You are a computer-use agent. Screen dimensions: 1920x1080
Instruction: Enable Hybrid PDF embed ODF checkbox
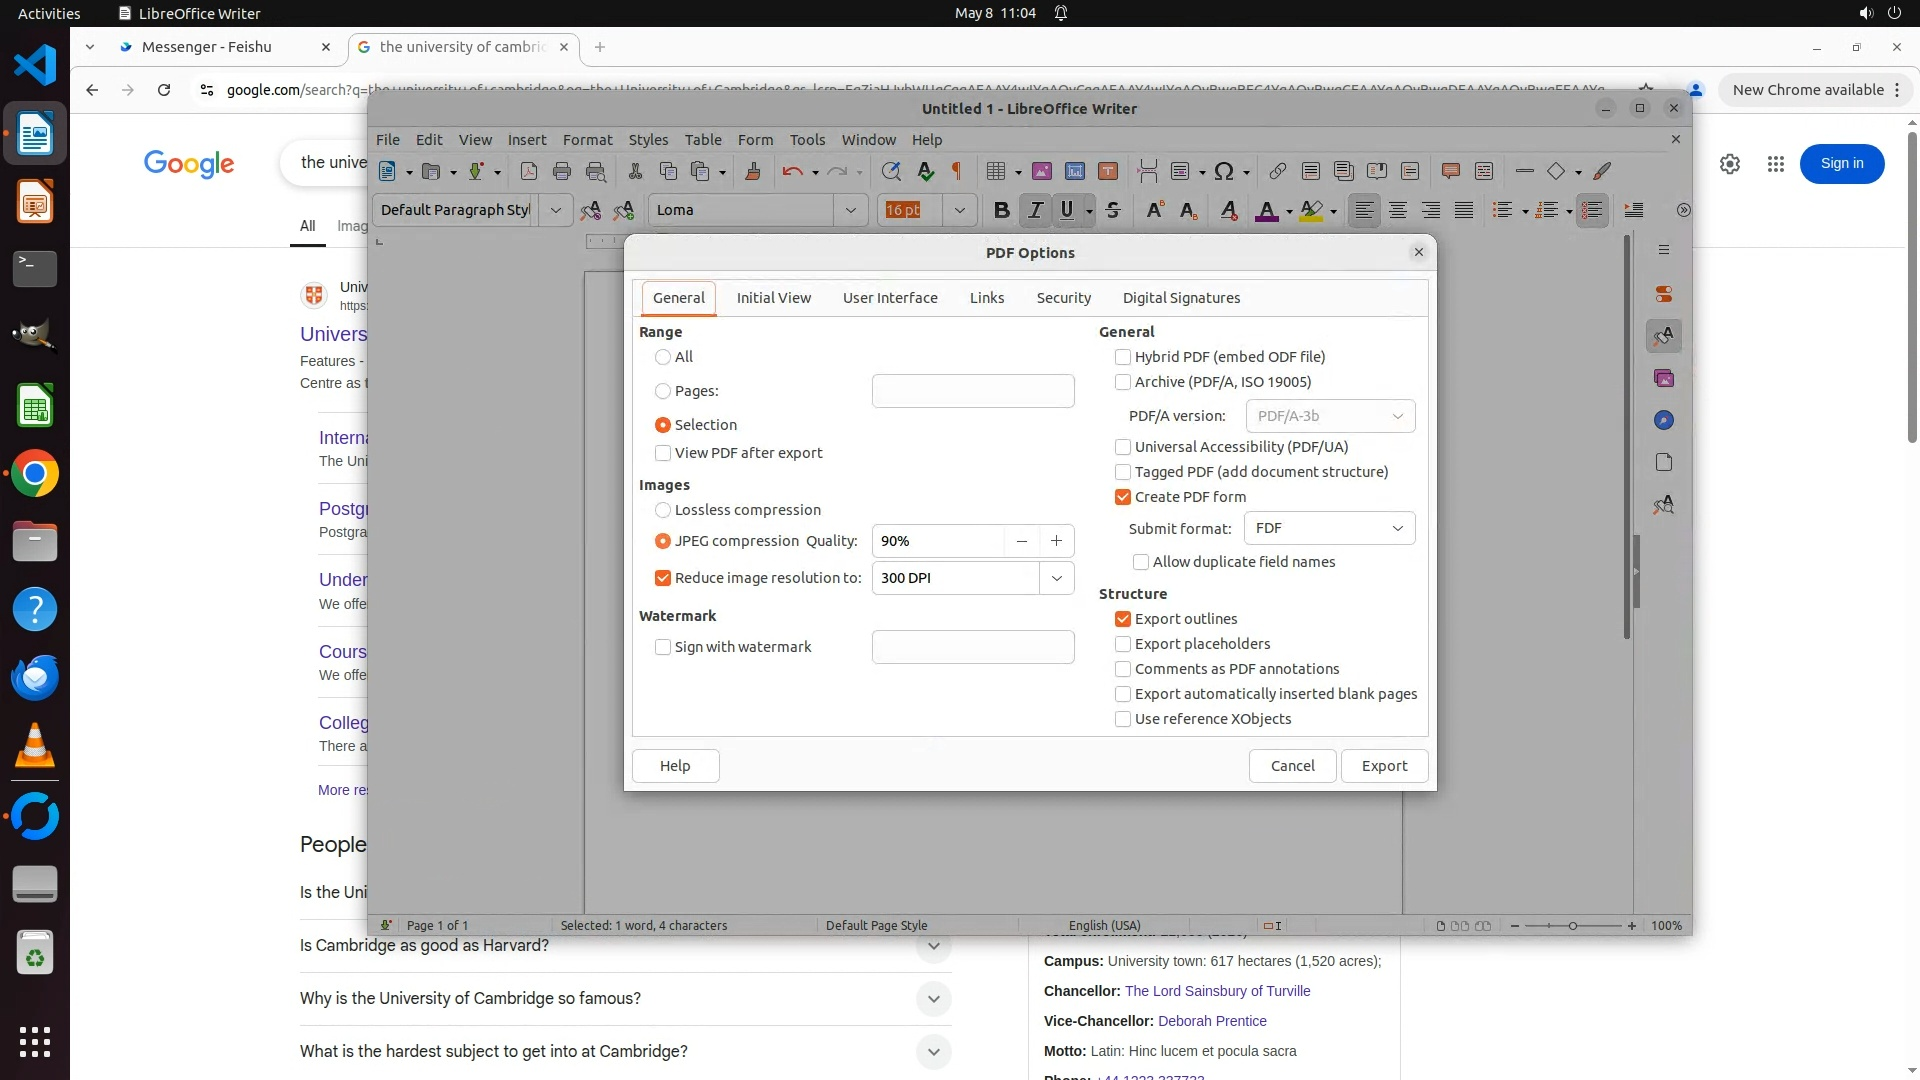coord(1123,357)
